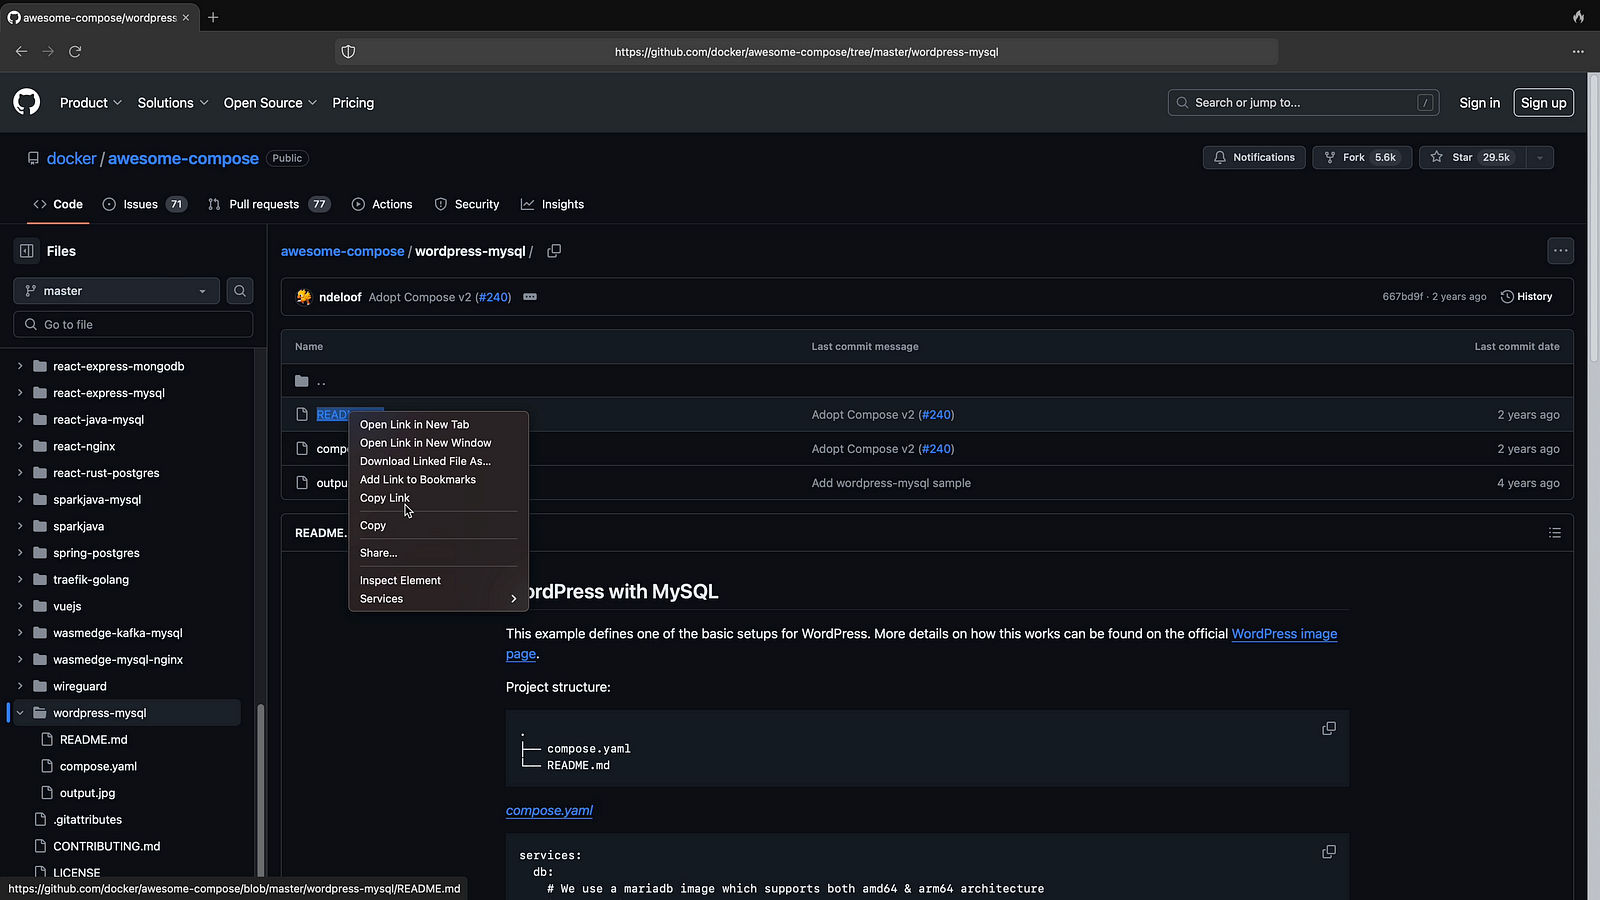Click the search files magnifier icon
Image resolution: width=1600 pixels, height=900 pixels.
pyautogui.click(x=240, y=291)
